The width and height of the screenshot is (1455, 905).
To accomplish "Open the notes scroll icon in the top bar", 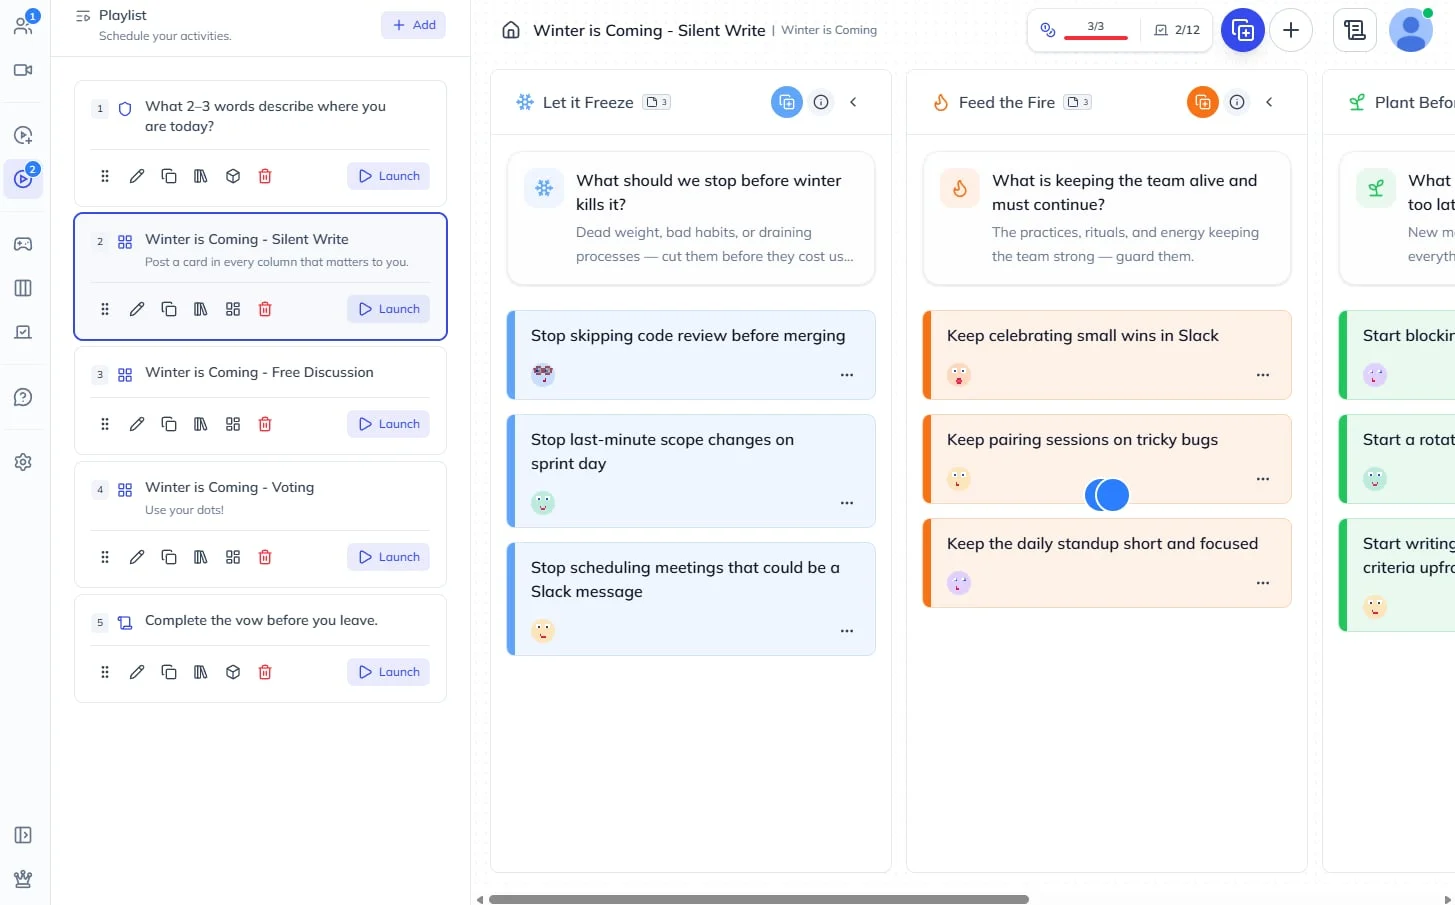I will [x=1355, y=30].
